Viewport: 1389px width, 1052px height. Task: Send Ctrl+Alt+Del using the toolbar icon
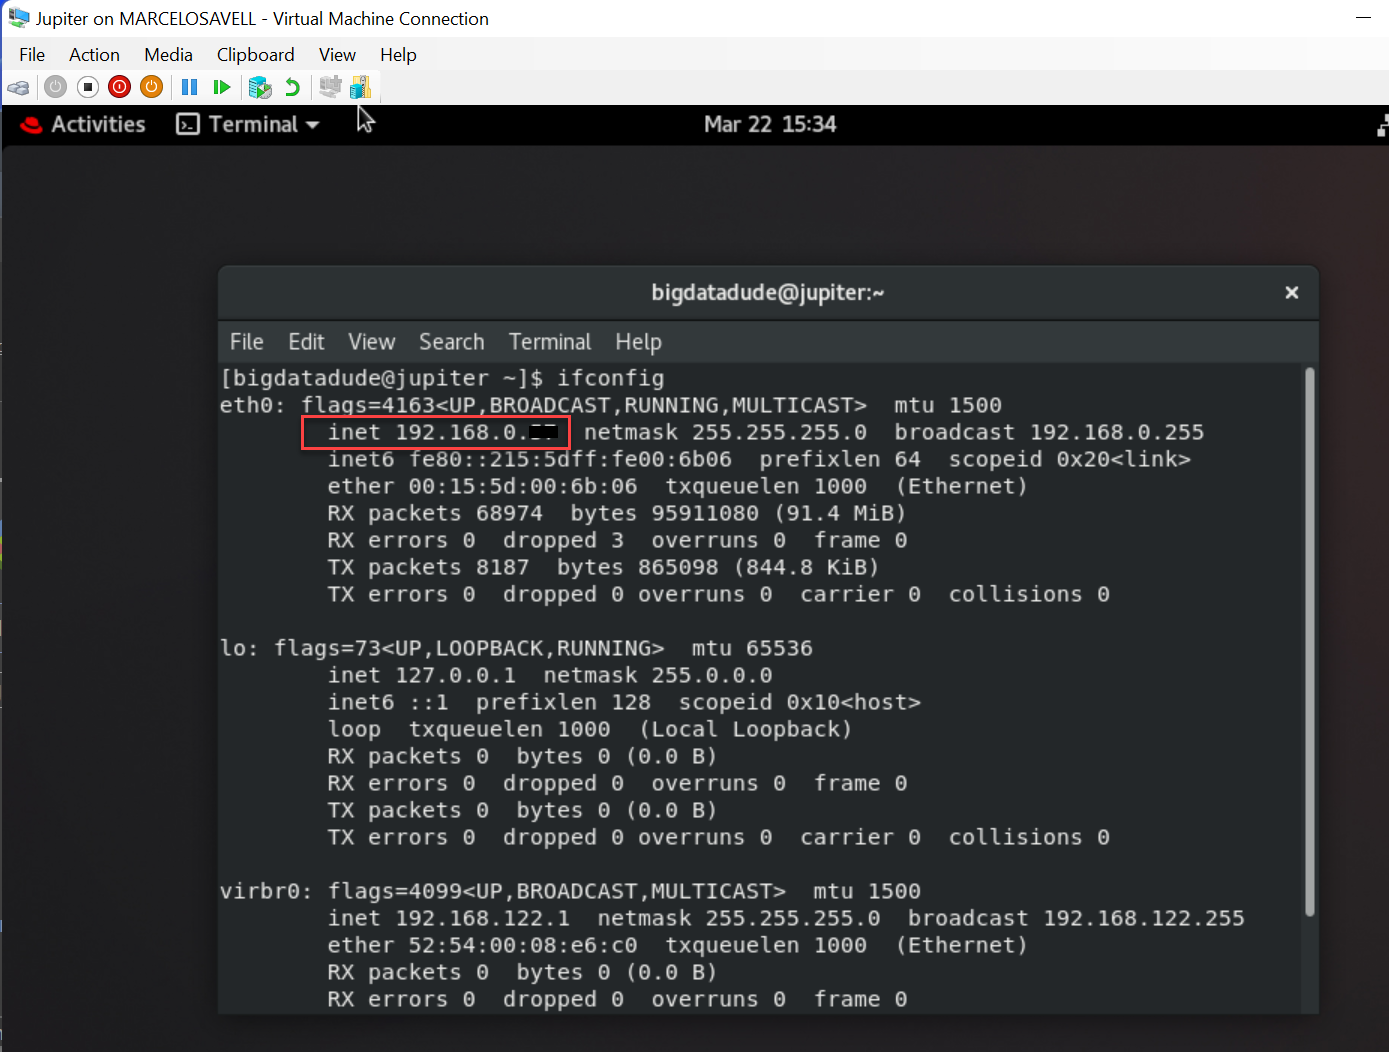point(18,88)
